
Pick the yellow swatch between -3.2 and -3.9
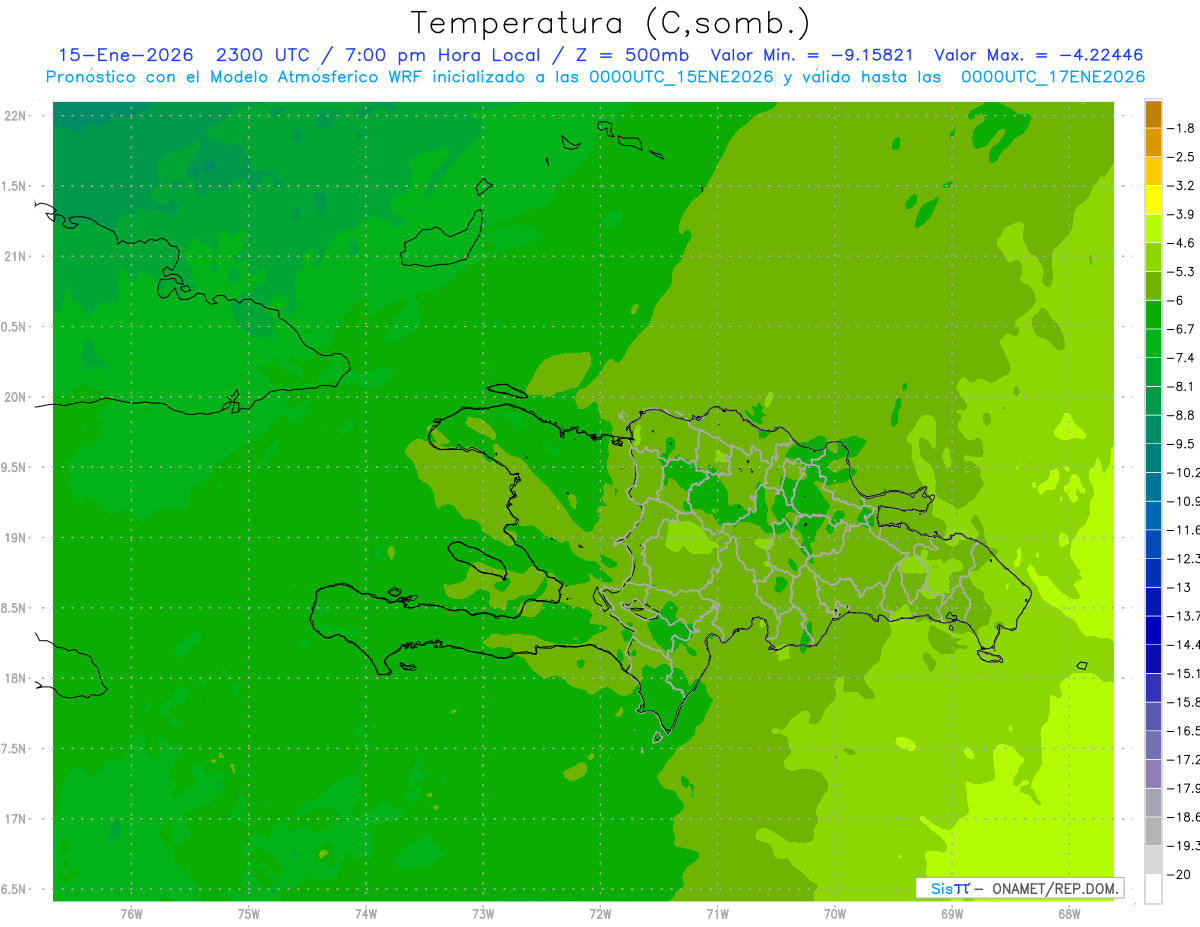pos(1153,200)
